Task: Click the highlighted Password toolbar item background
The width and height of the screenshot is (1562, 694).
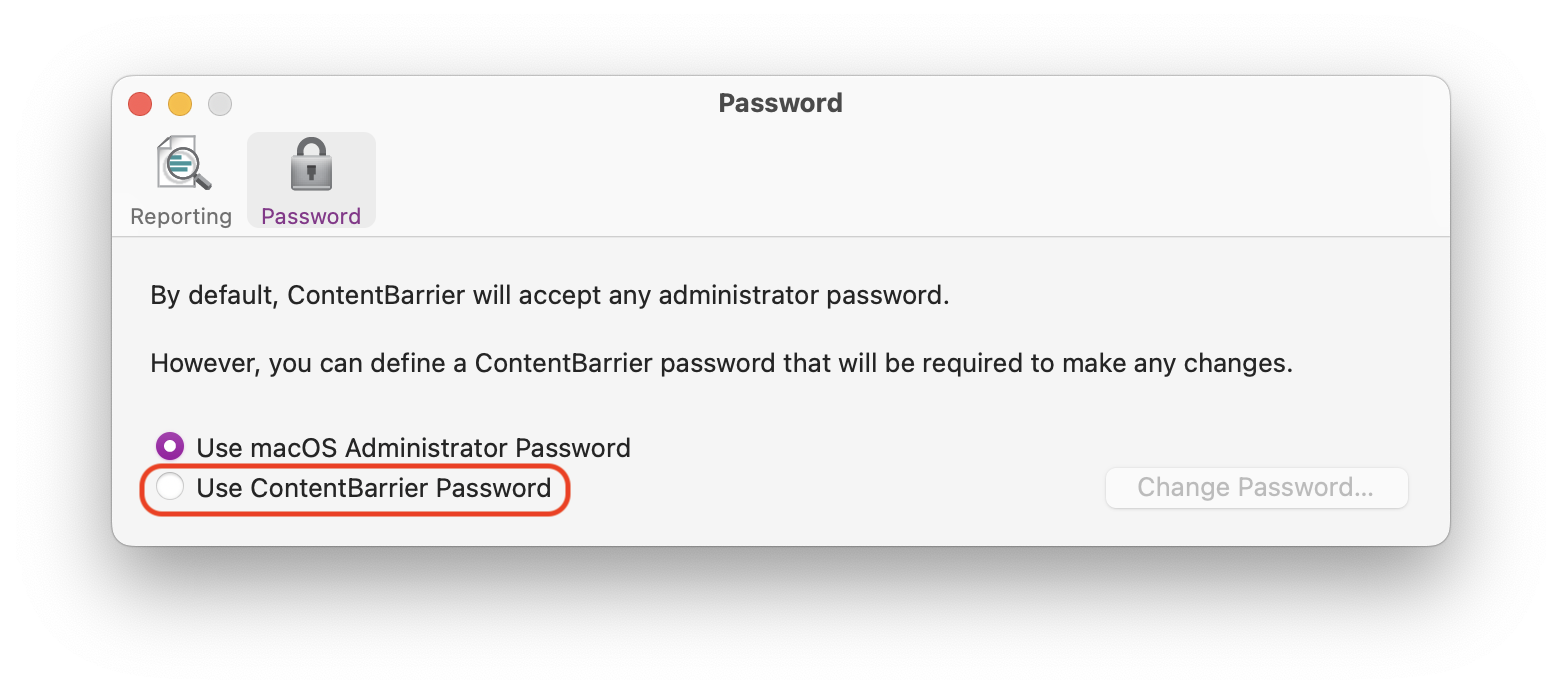Action: click(x=311, y=180)
